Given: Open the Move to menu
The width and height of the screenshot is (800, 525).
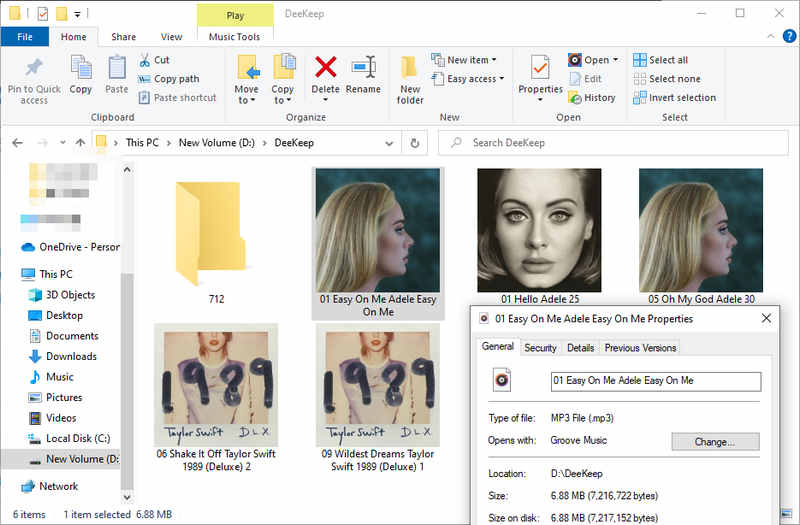Looking at the screenshot, I should point(247,80).
